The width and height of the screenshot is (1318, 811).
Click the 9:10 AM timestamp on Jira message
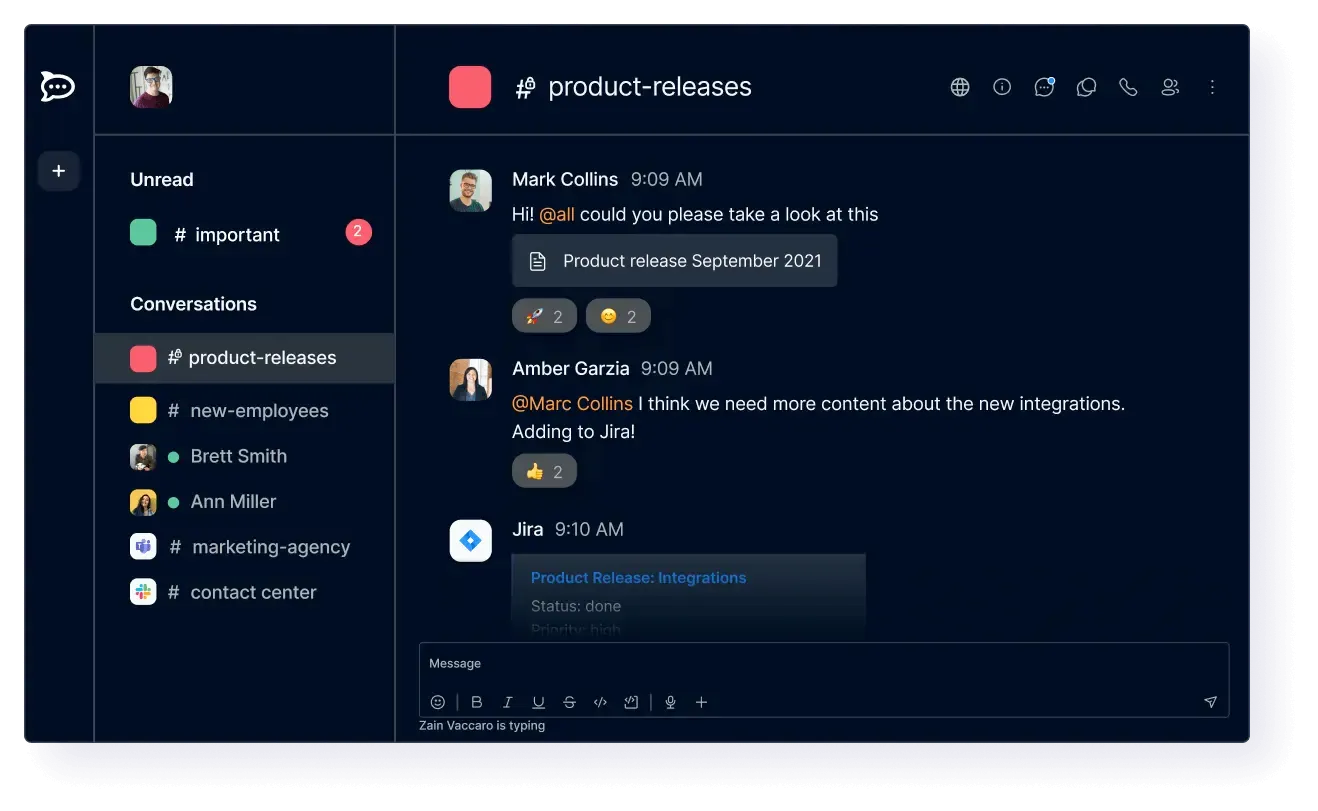click(589, 529)
